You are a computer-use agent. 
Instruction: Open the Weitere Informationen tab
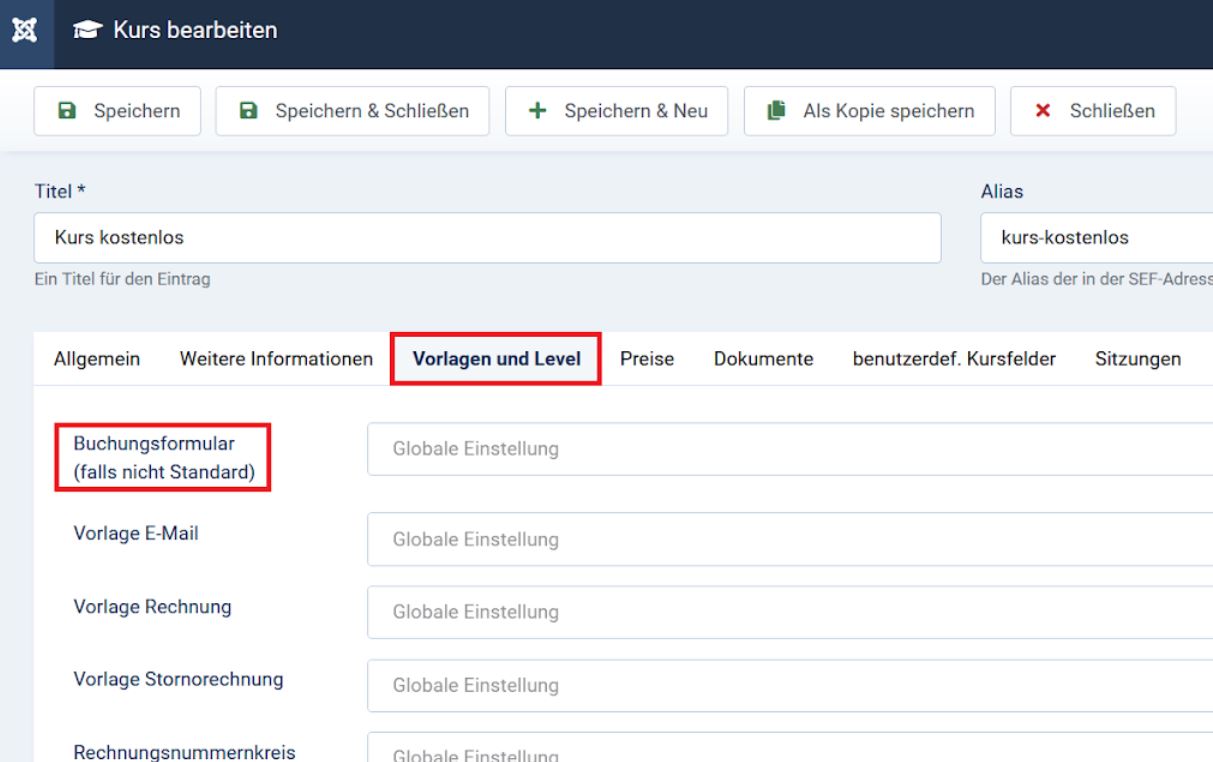click(x=276, y=359)
